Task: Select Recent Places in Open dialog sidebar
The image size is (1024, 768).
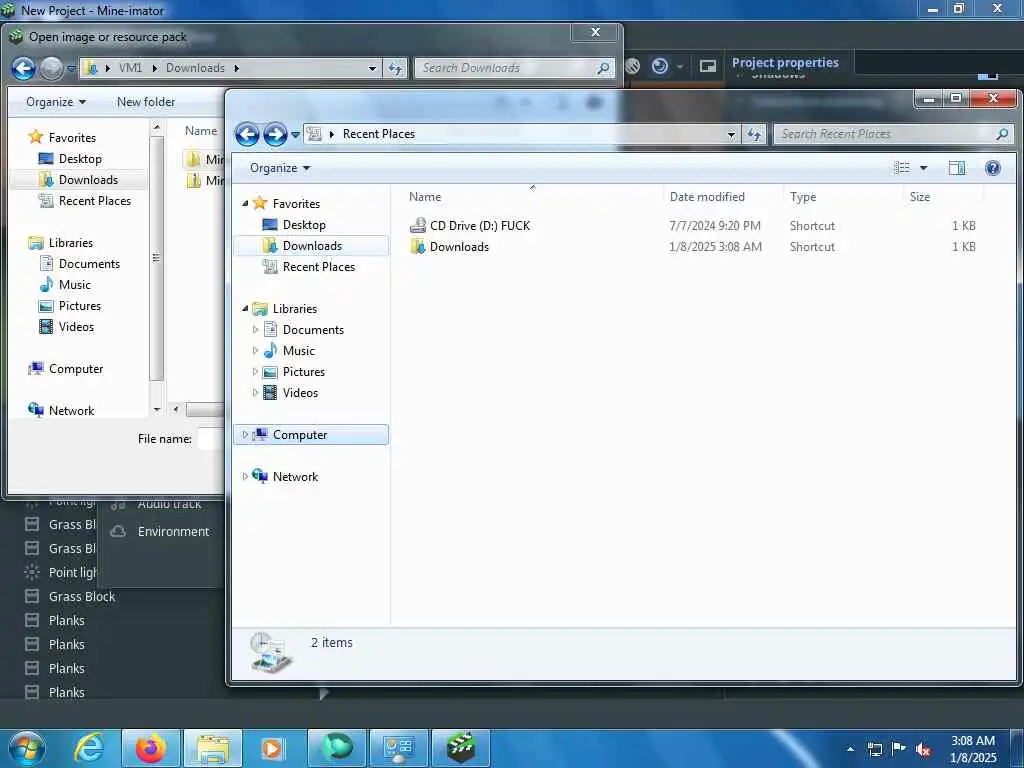Action: 84,200
